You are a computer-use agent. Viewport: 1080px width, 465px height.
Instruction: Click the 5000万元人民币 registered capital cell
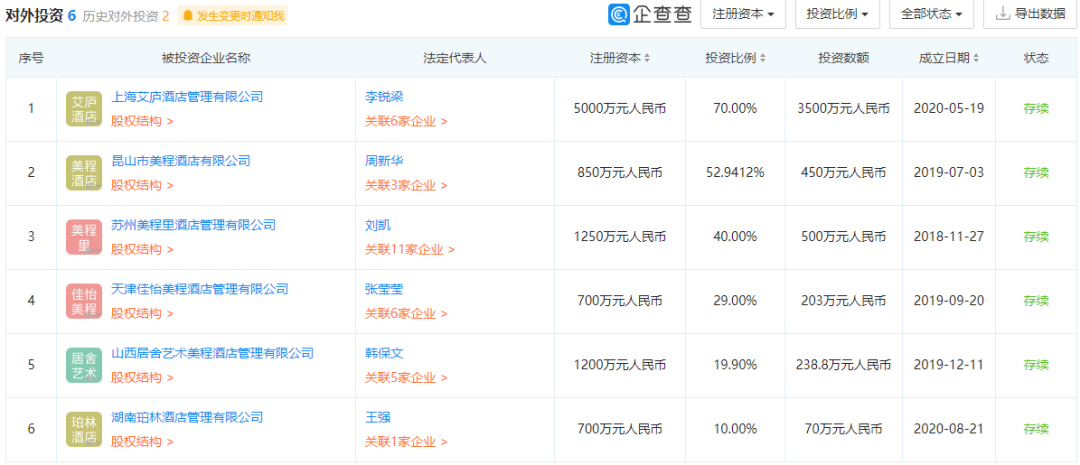tap(620, 109)
